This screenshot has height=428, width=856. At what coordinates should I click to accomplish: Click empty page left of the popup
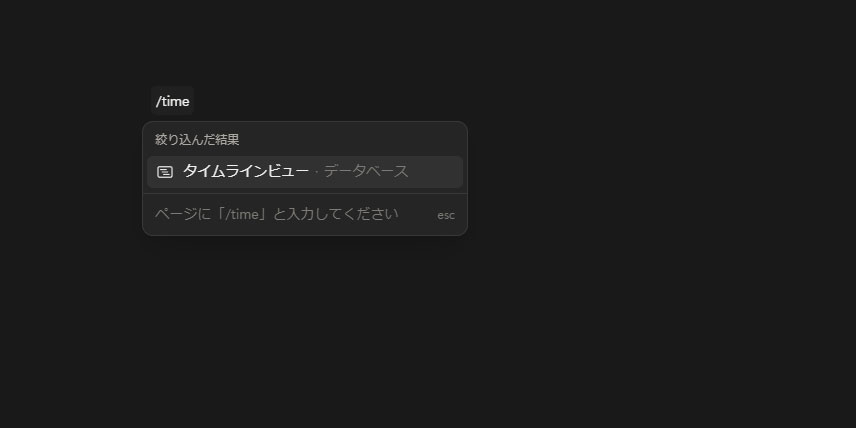click(x=71, y=180)
